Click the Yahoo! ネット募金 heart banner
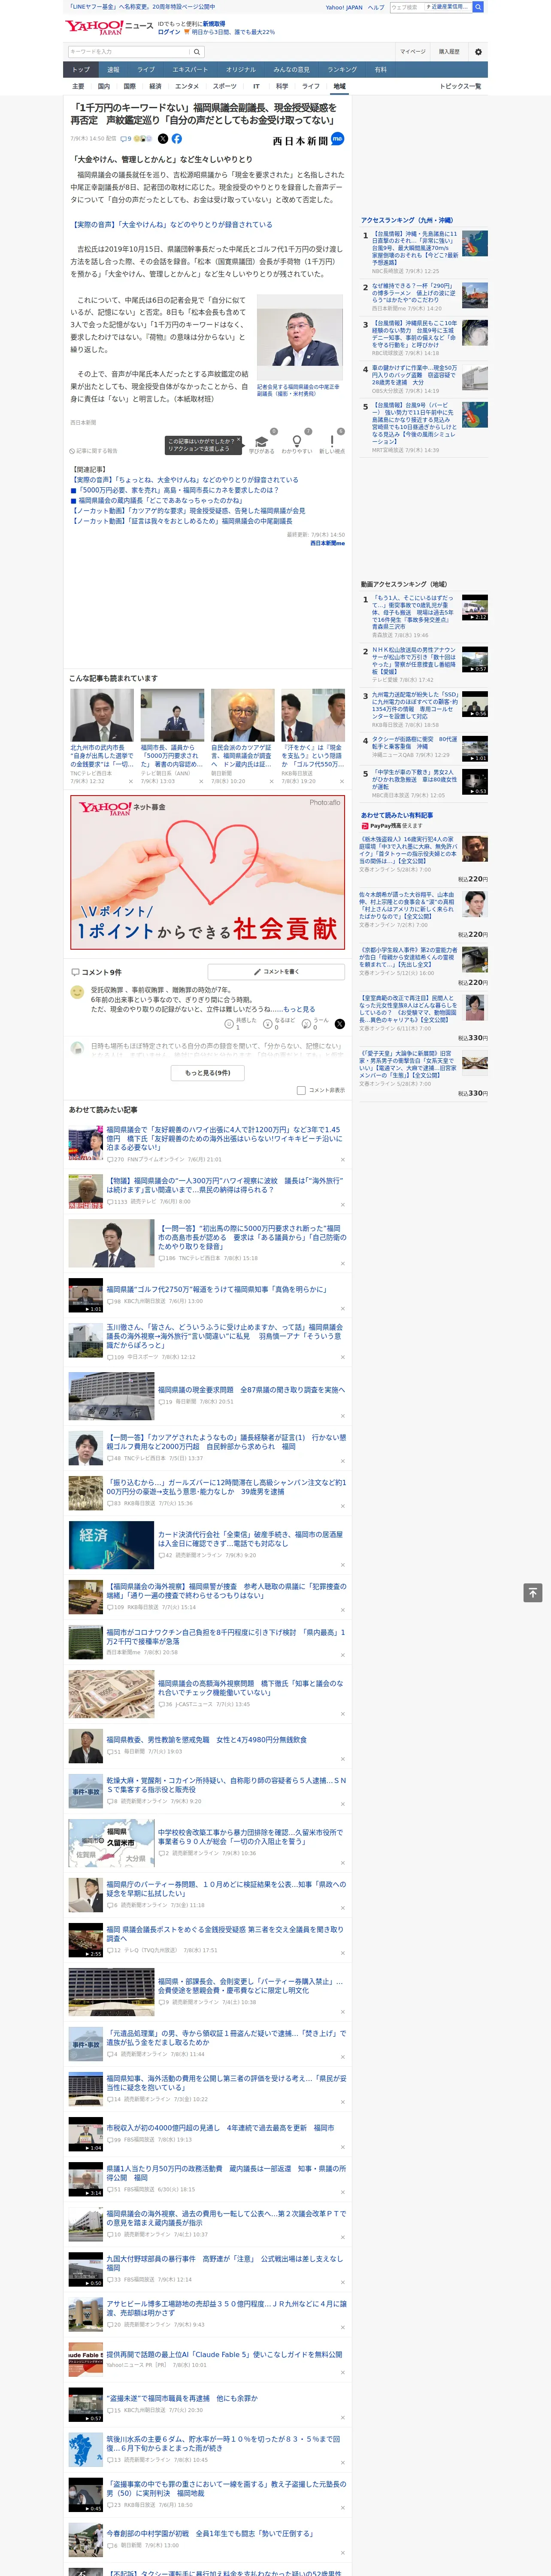This screenshot has width=551, height=2576. [x=208, y=872]
